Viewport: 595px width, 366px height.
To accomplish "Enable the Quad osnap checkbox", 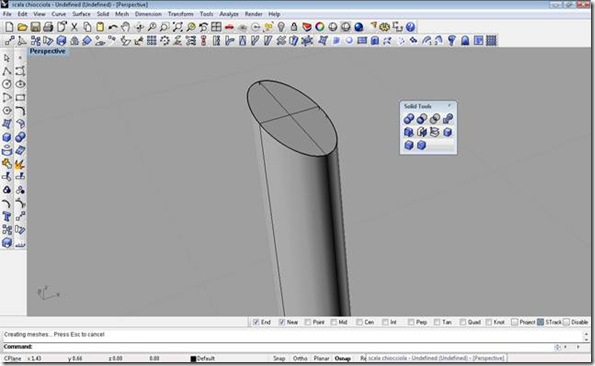I will [463, 322].
